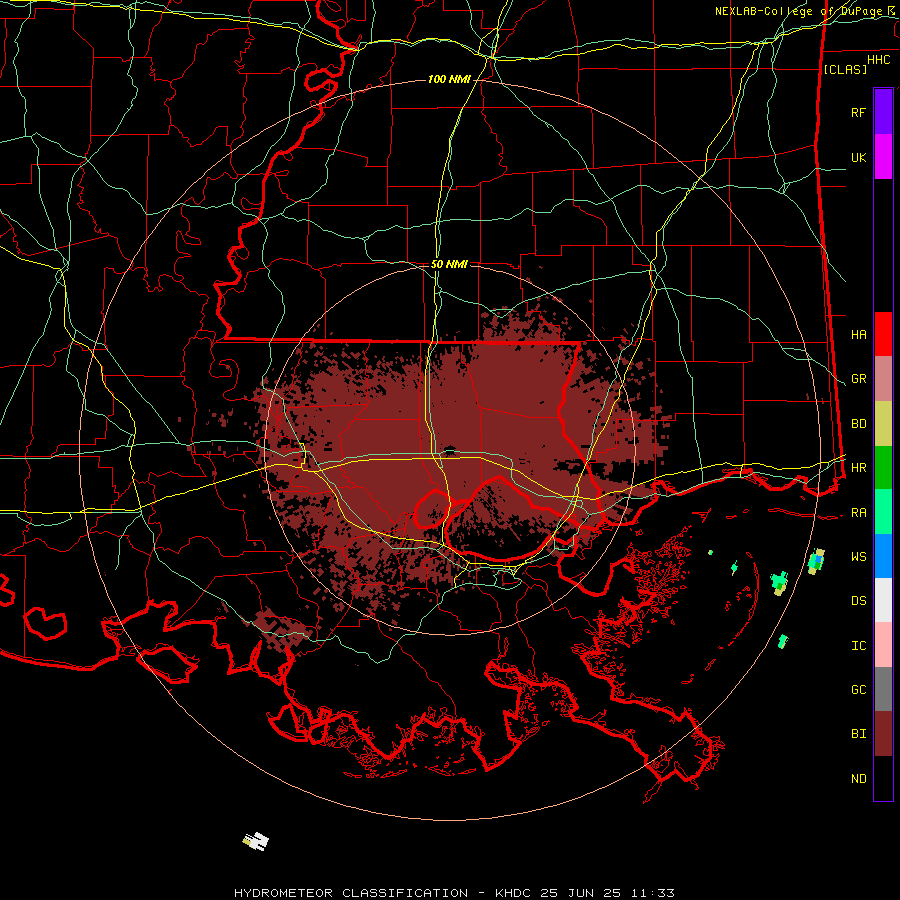Click the DS white legend swatch
Viewport: 900px width, 900px height.
[x=883, y=600]
